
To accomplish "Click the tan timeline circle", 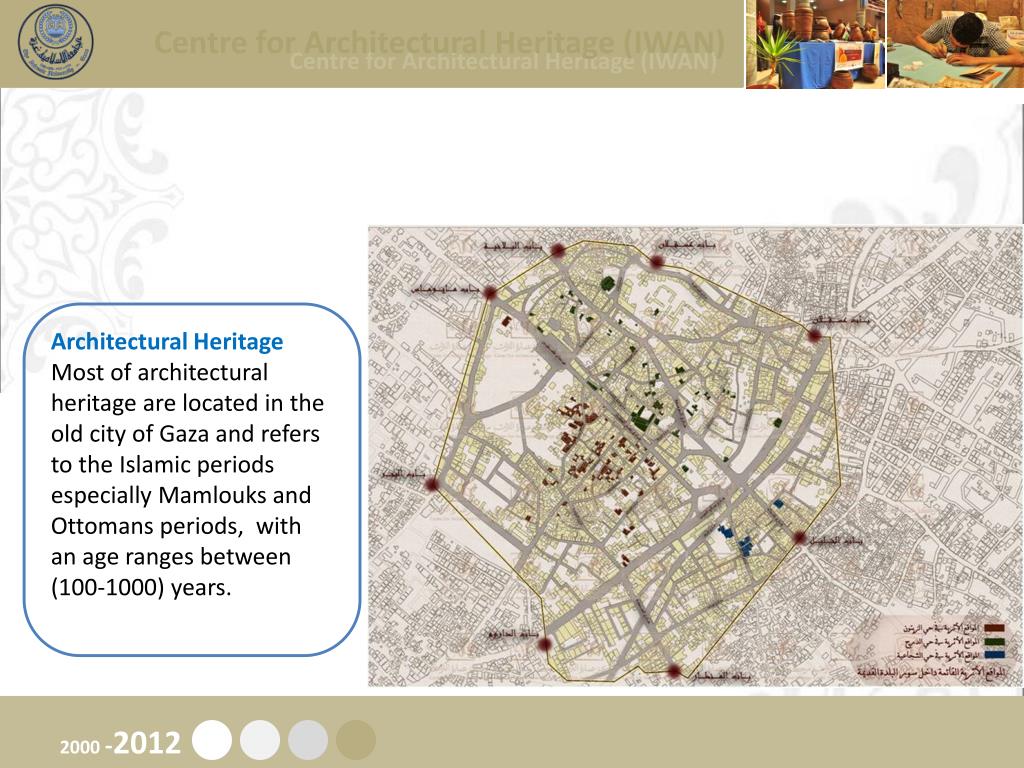I will coord(356,740).
